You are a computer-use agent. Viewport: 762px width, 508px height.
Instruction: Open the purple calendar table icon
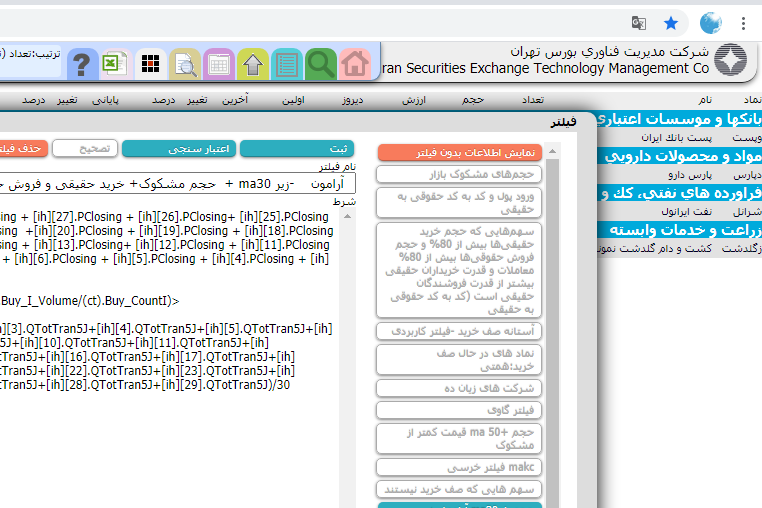click(x=219, y=64)
